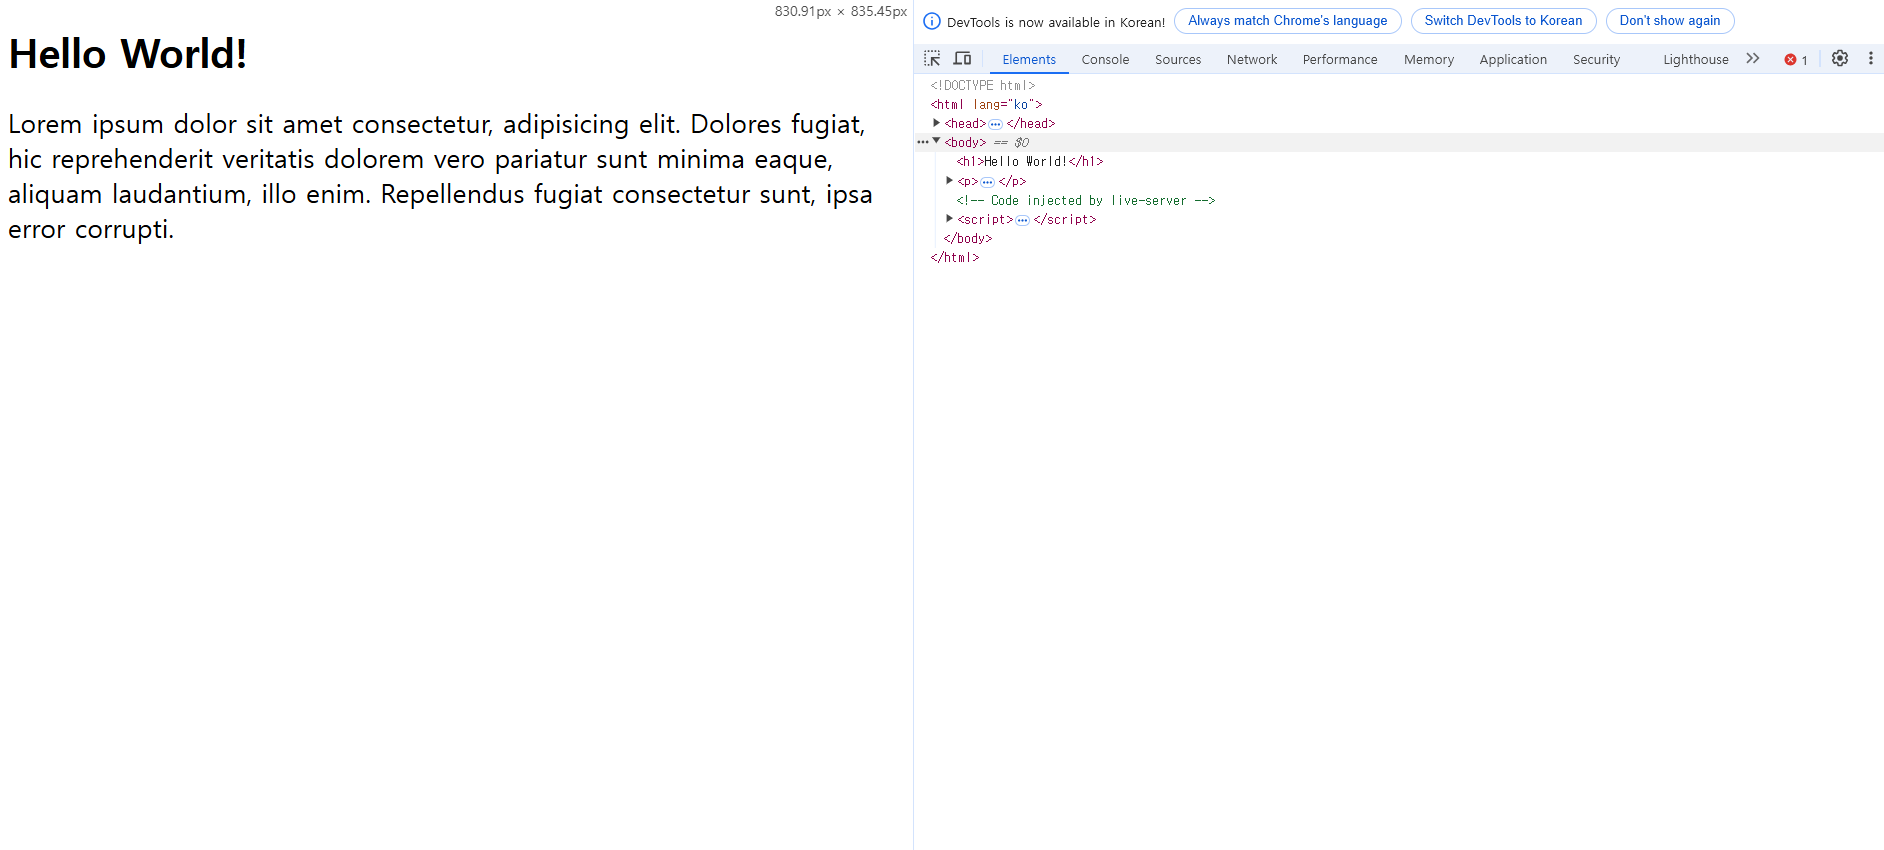Expand the p element node
Screen dimensions: 1884x850
949,181
